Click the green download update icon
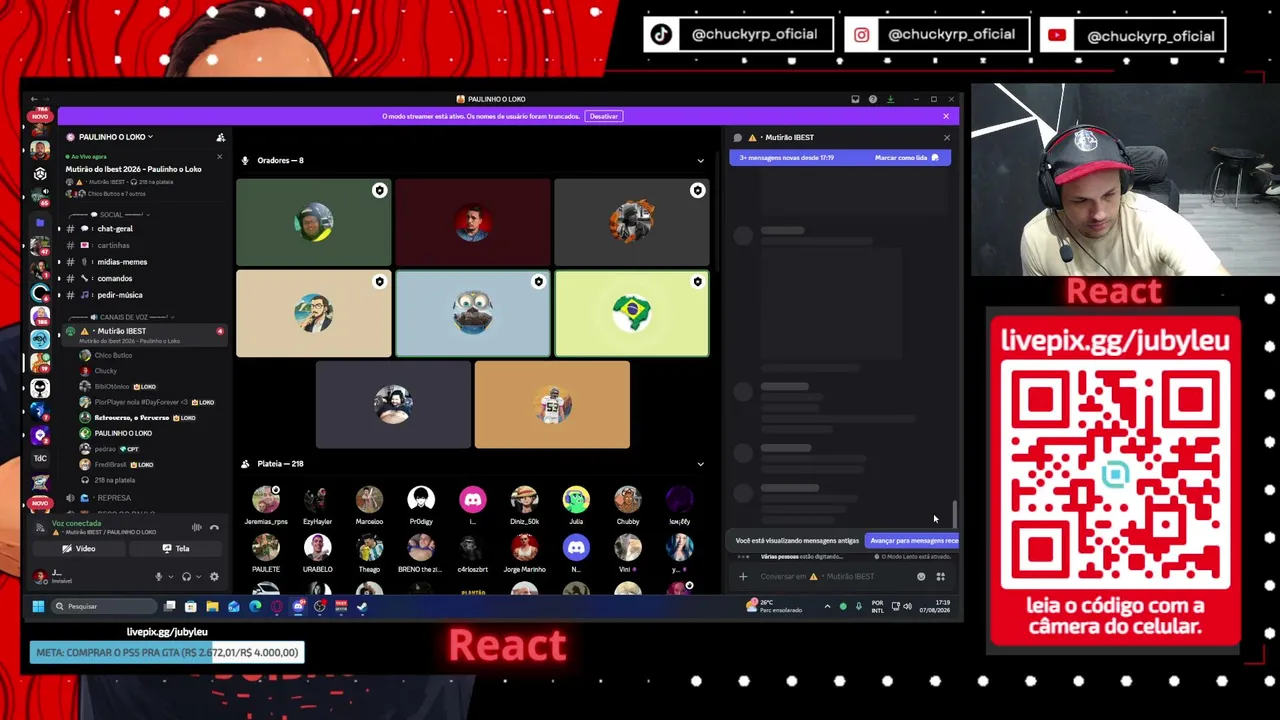1280x720 pixels. 890,99
